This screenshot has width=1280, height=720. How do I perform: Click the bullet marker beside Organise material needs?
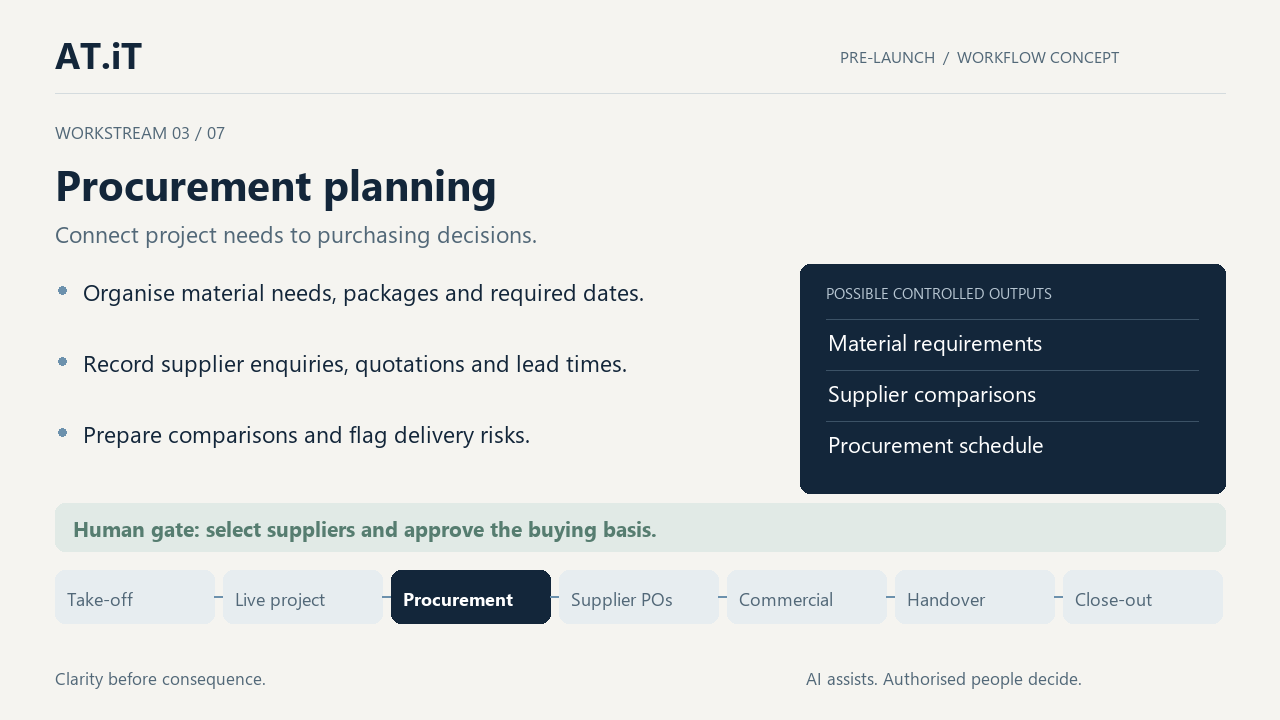click(x=63, y=291)
